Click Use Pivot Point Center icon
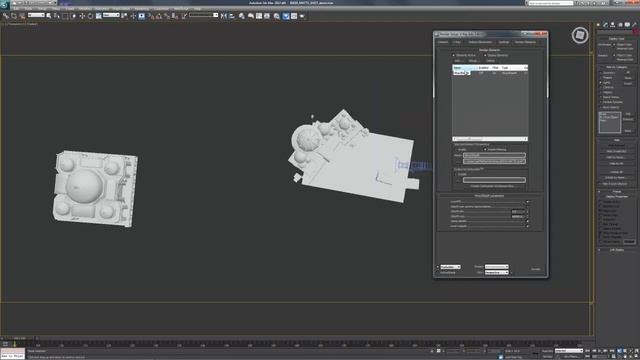 click(124, 16)
